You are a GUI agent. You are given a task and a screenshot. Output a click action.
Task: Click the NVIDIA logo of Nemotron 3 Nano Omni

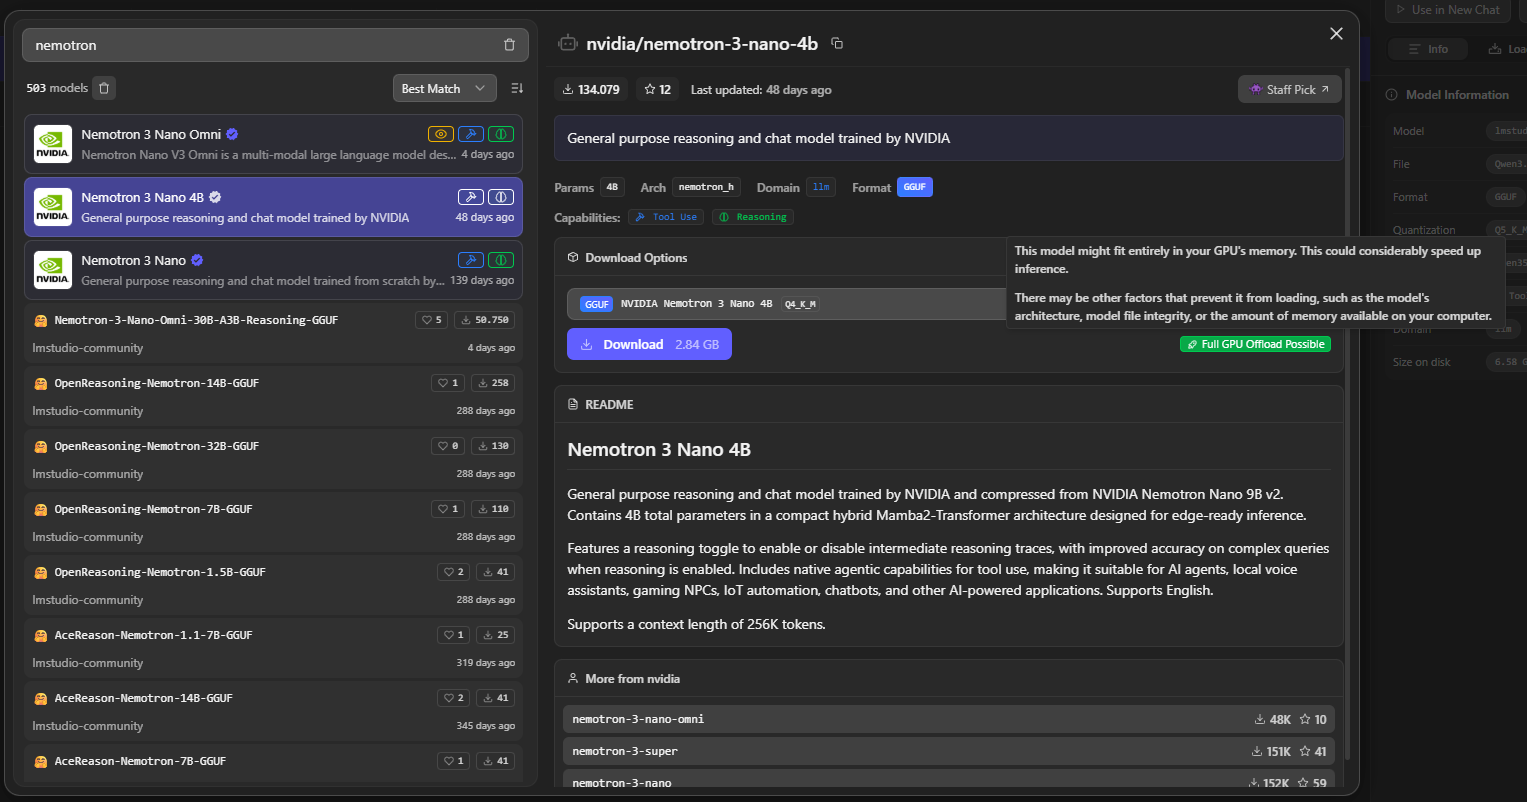pyautogui.click(x=52, y=144)
